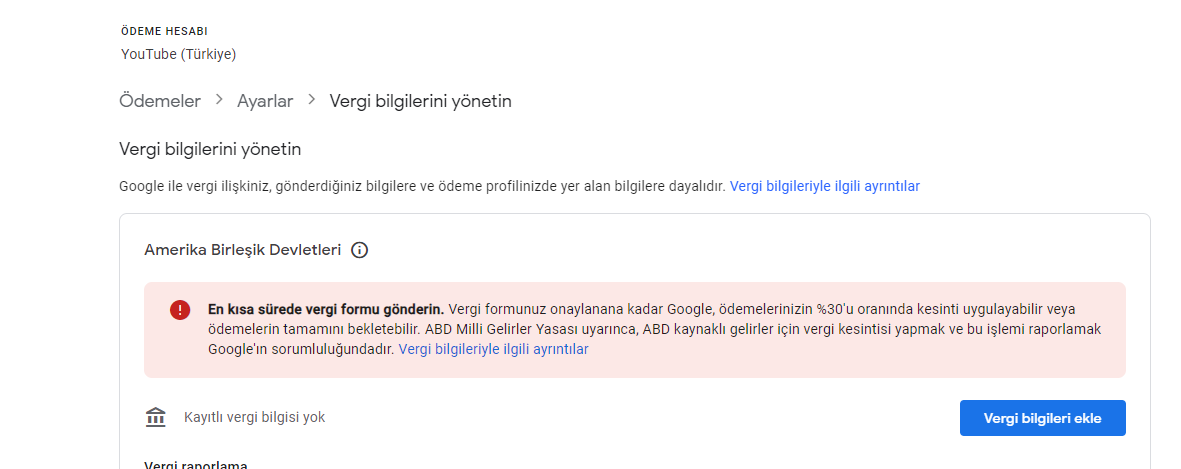Click the ÖDEME HESABI label

point(164,32)
